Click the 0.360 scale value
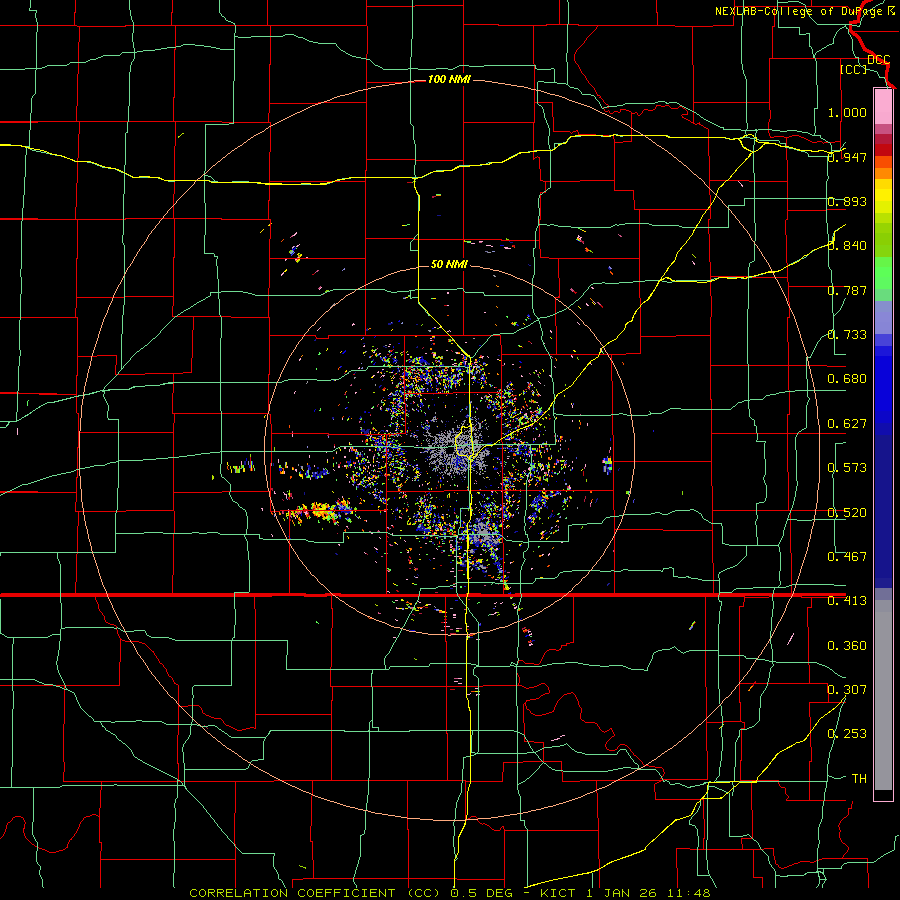900x900 pixels. (847, 646)
